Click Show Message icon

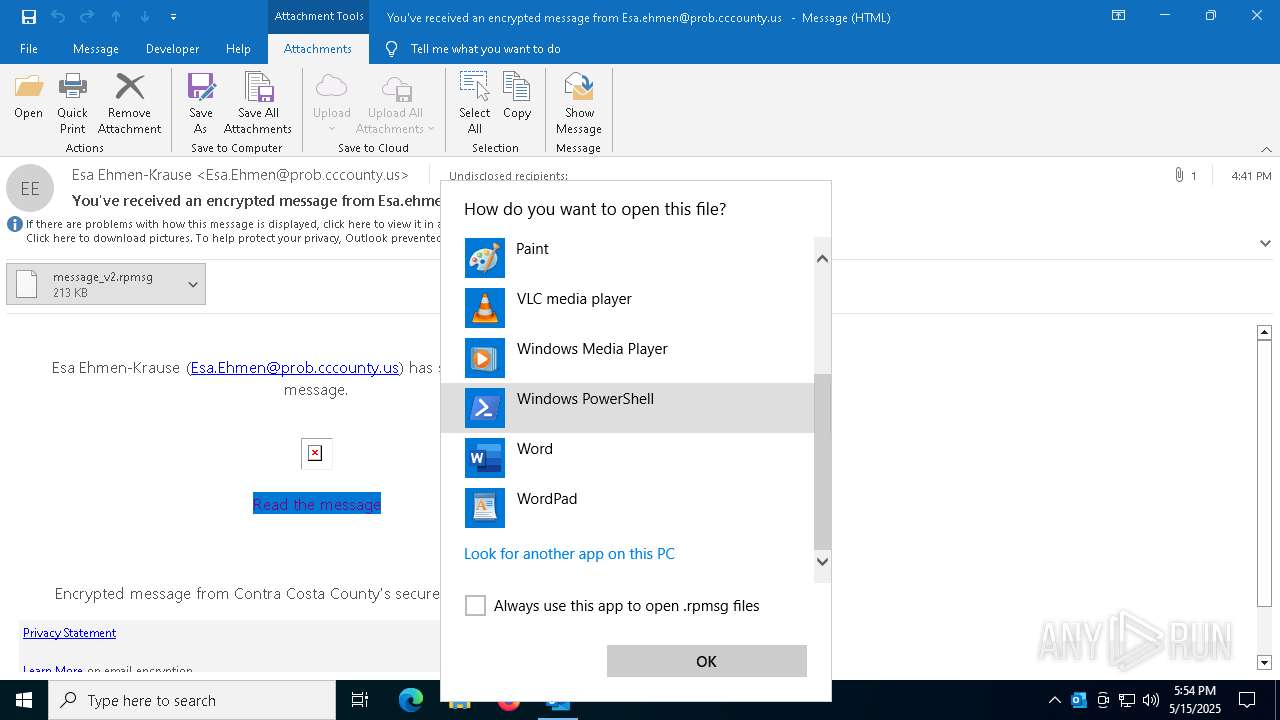[579, 104]
